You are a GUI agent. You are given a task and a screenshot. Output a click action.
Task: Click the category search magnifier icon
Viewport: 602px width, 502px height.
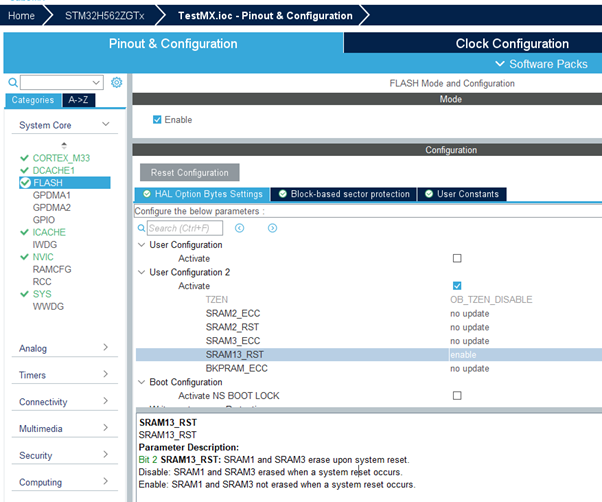[x=13, y=83]
